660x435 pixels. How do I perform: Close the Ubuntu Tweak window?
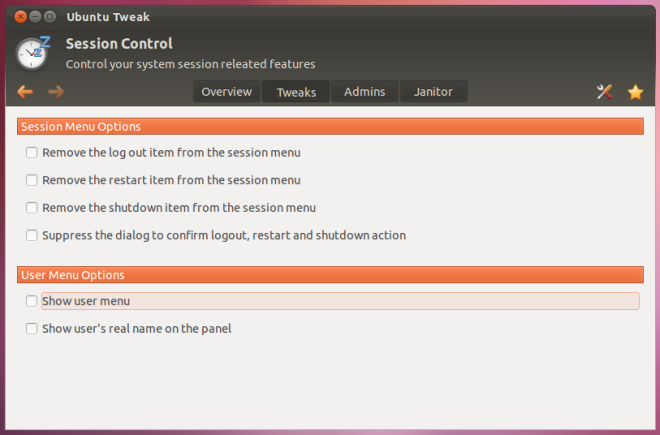(x=20, y=17)
